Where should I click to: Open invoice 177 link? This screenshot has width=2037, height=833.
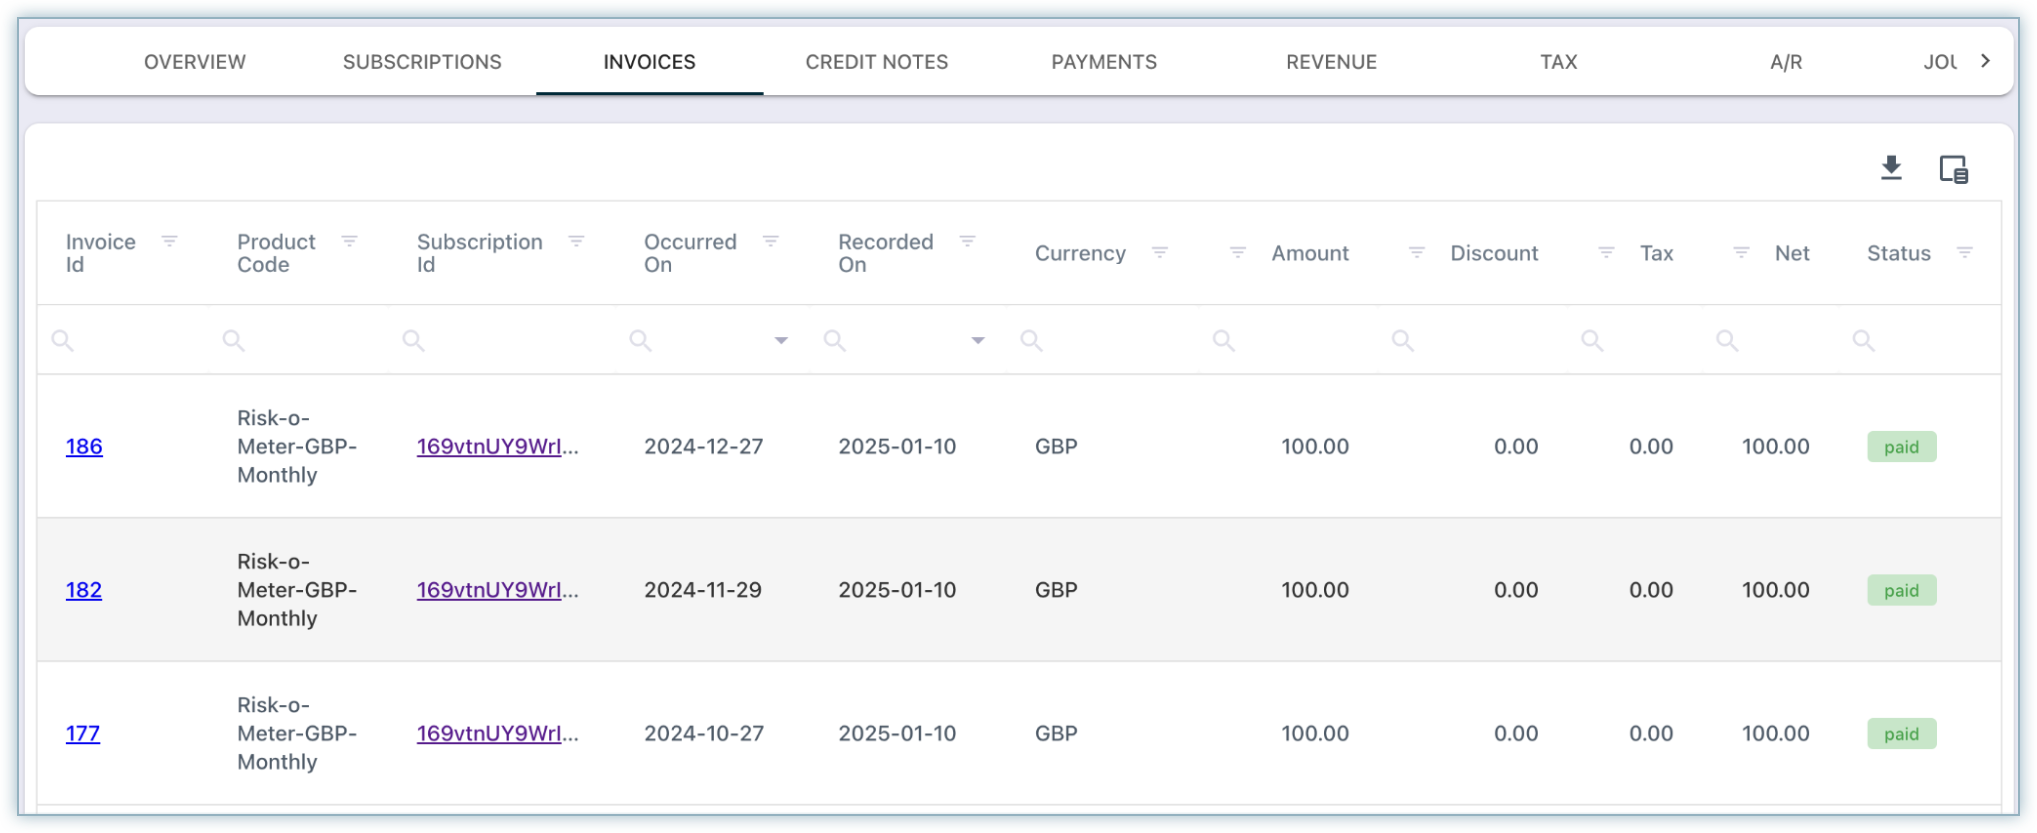pos(83,734)
